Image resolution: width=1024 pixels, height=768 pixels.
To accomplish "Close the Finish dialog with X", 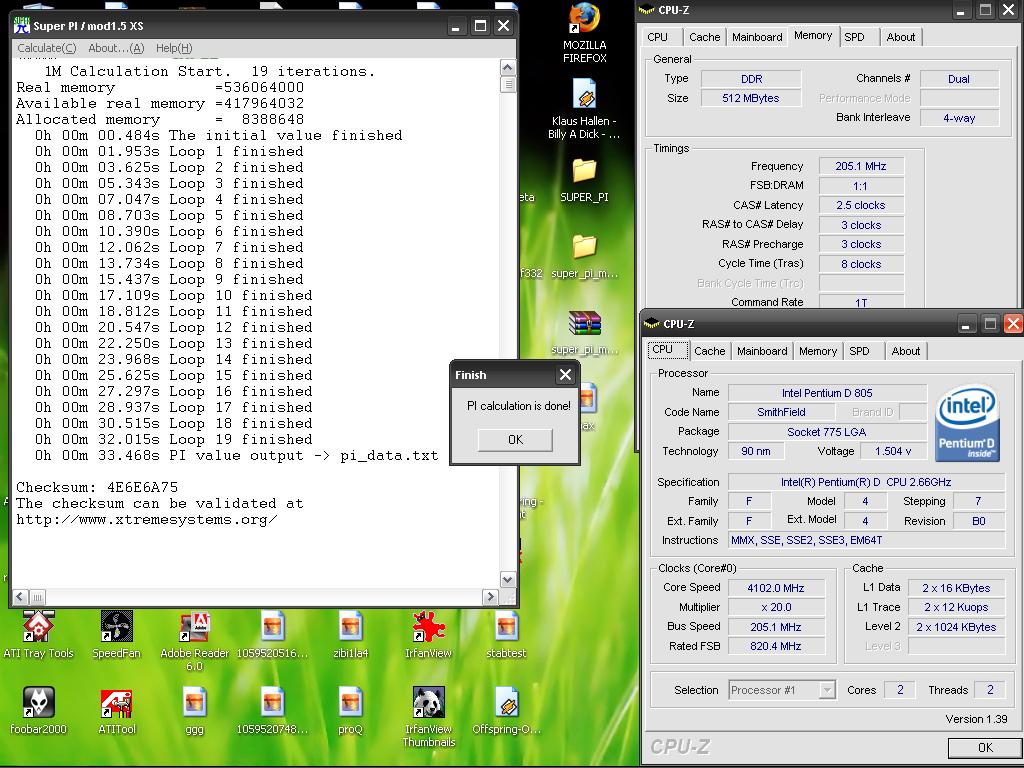I will 565,375.
